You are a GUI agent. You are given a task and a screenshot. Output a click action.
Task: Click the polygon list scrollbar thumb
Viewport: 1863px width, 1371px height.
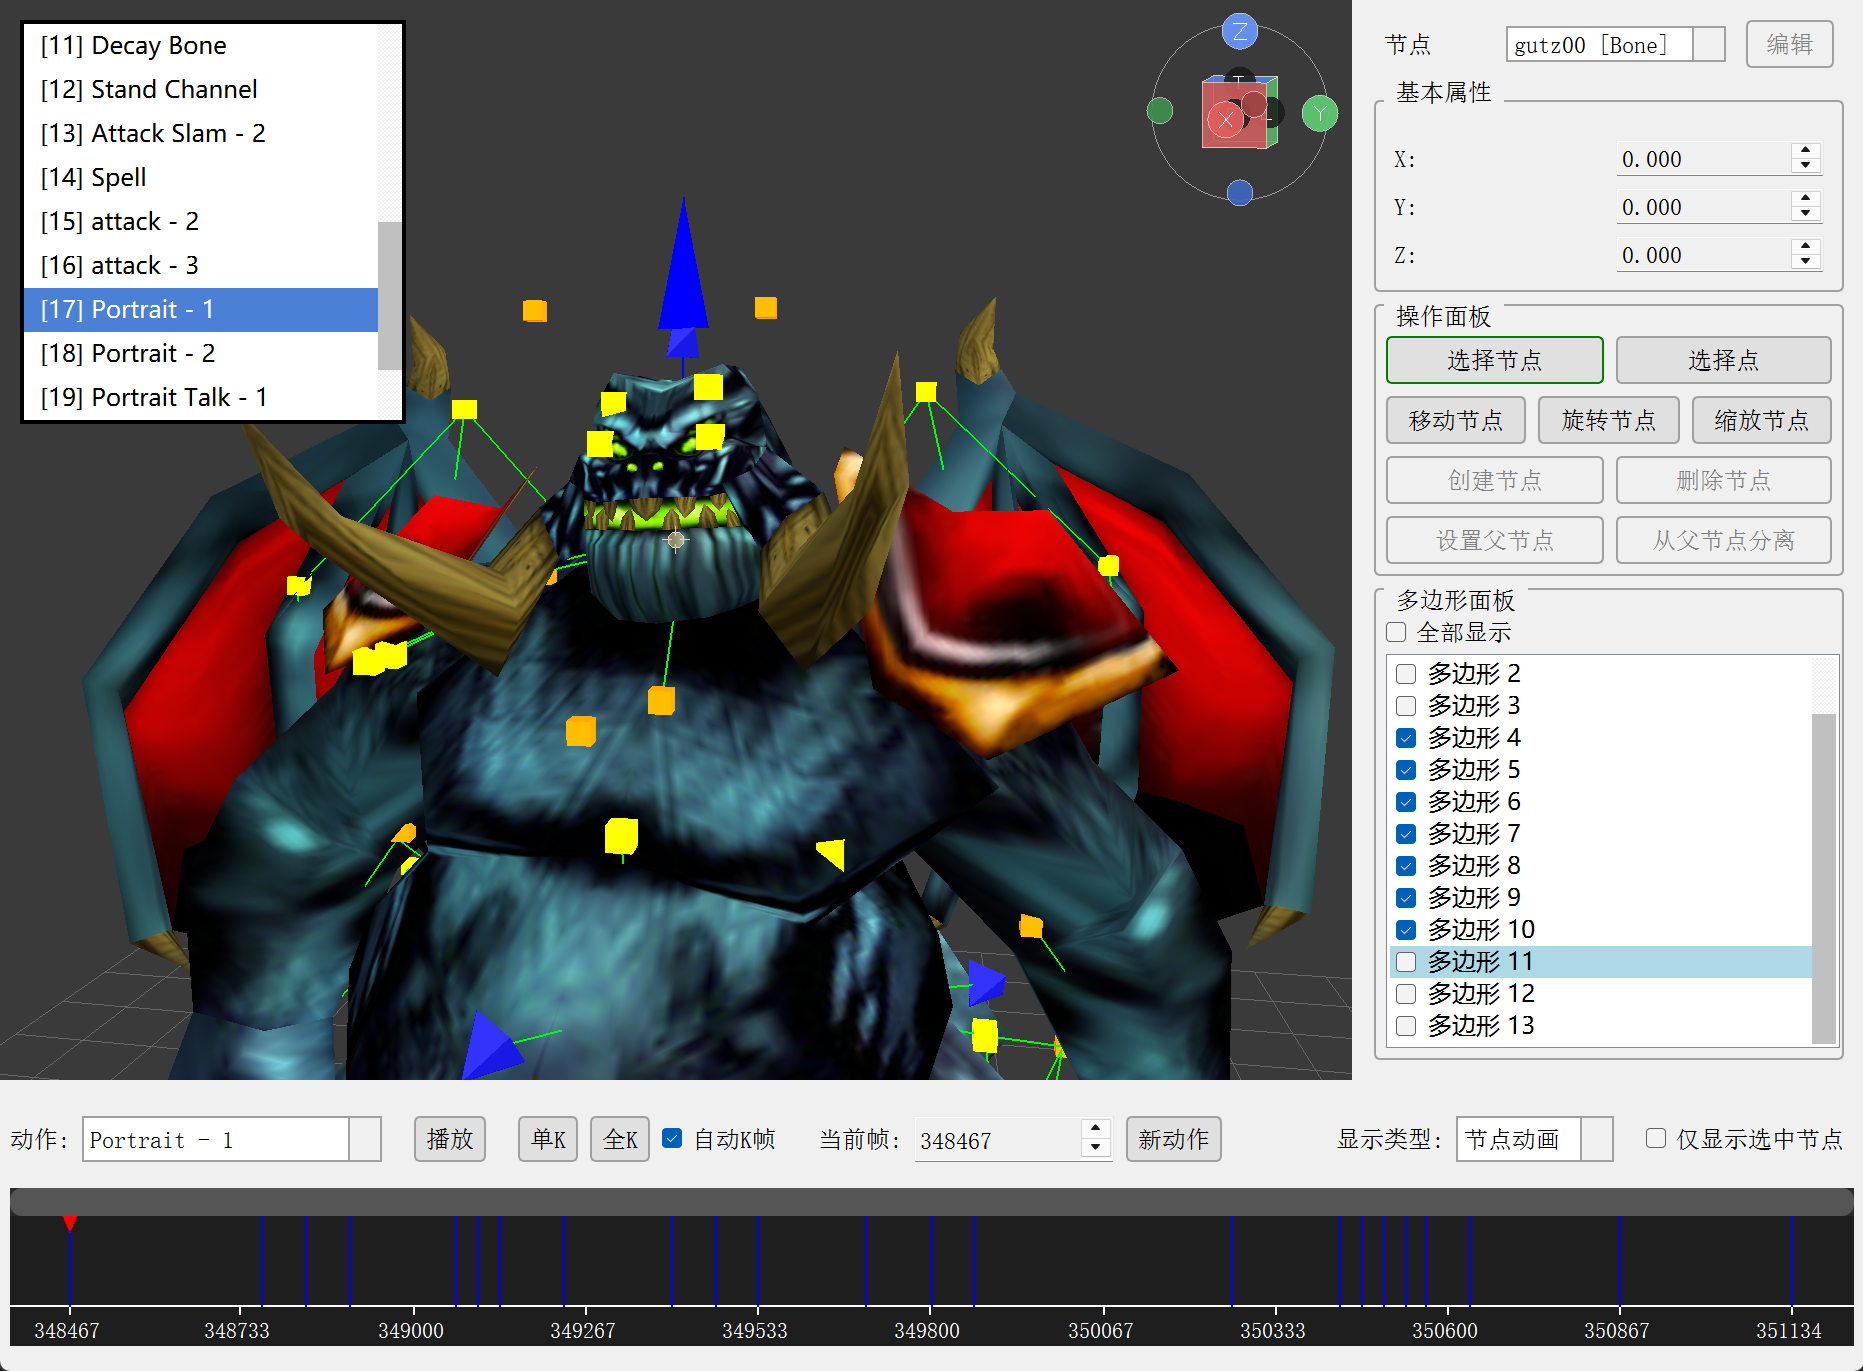click(1824, 878)
